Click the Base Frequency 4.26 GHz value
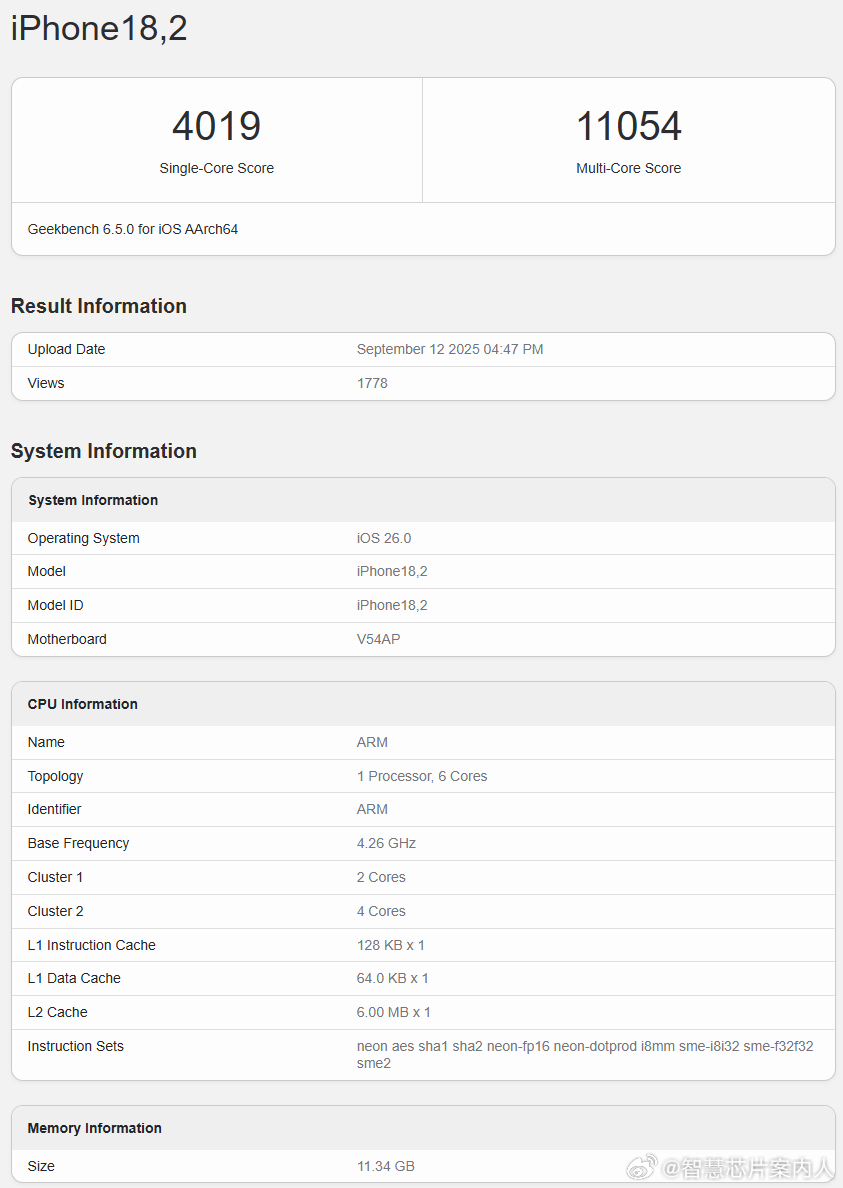The image size is (843, 1188). [386, 843]
